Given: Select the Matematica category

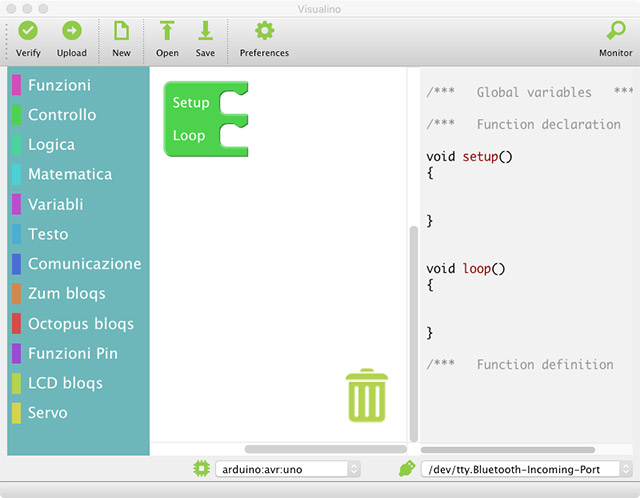Looking at the screenshot, I should pos(69,174).
